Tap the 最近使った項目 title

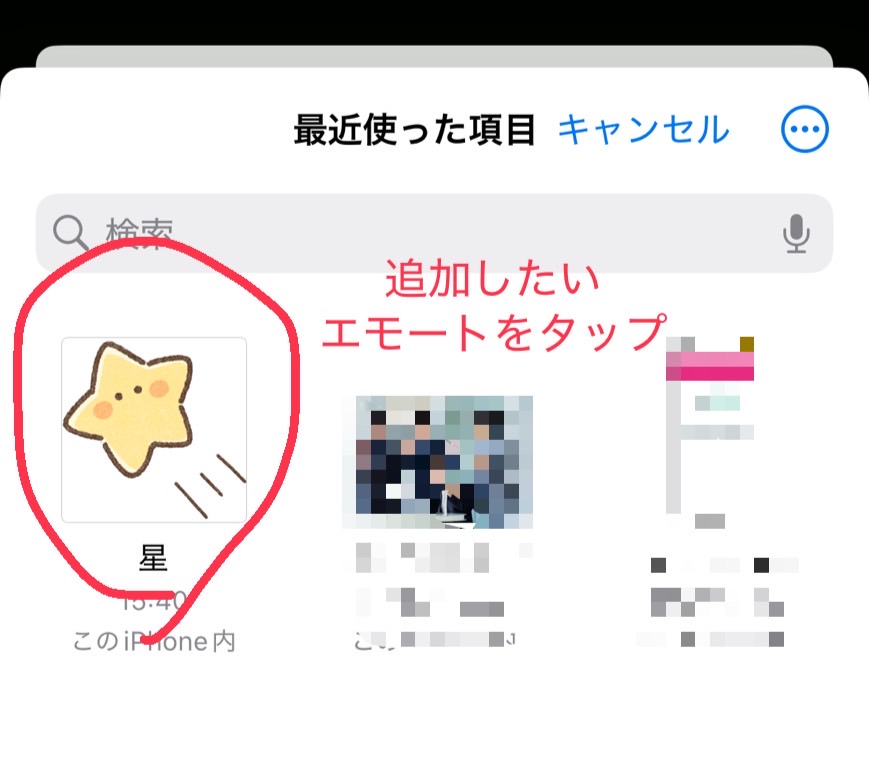[x=415, y=130]
